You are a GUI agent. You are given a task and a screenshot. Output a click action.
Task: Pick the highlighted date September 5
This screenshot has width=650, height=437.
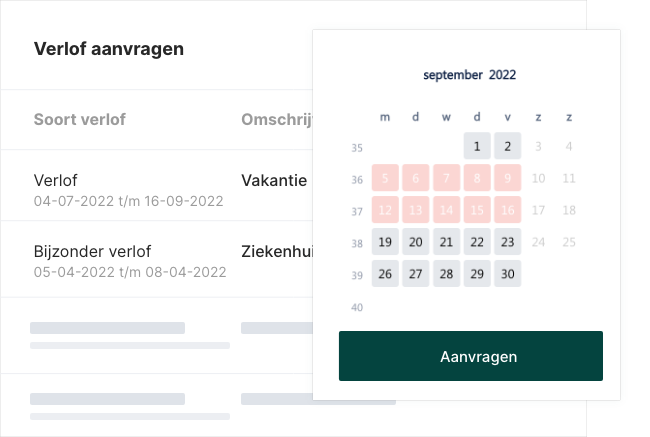[385, 179]
